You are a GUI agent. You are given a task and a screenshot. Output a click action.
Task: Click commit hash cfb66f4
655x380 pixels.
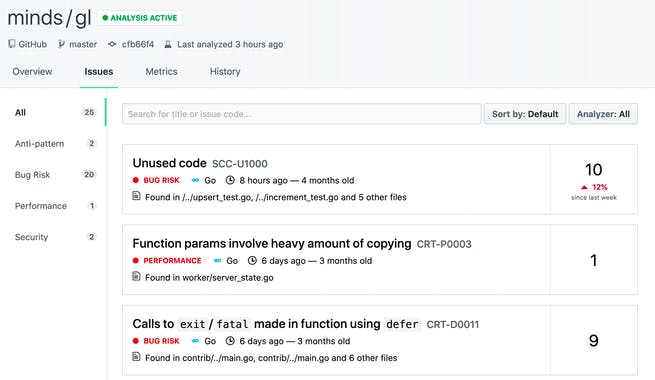138,44
